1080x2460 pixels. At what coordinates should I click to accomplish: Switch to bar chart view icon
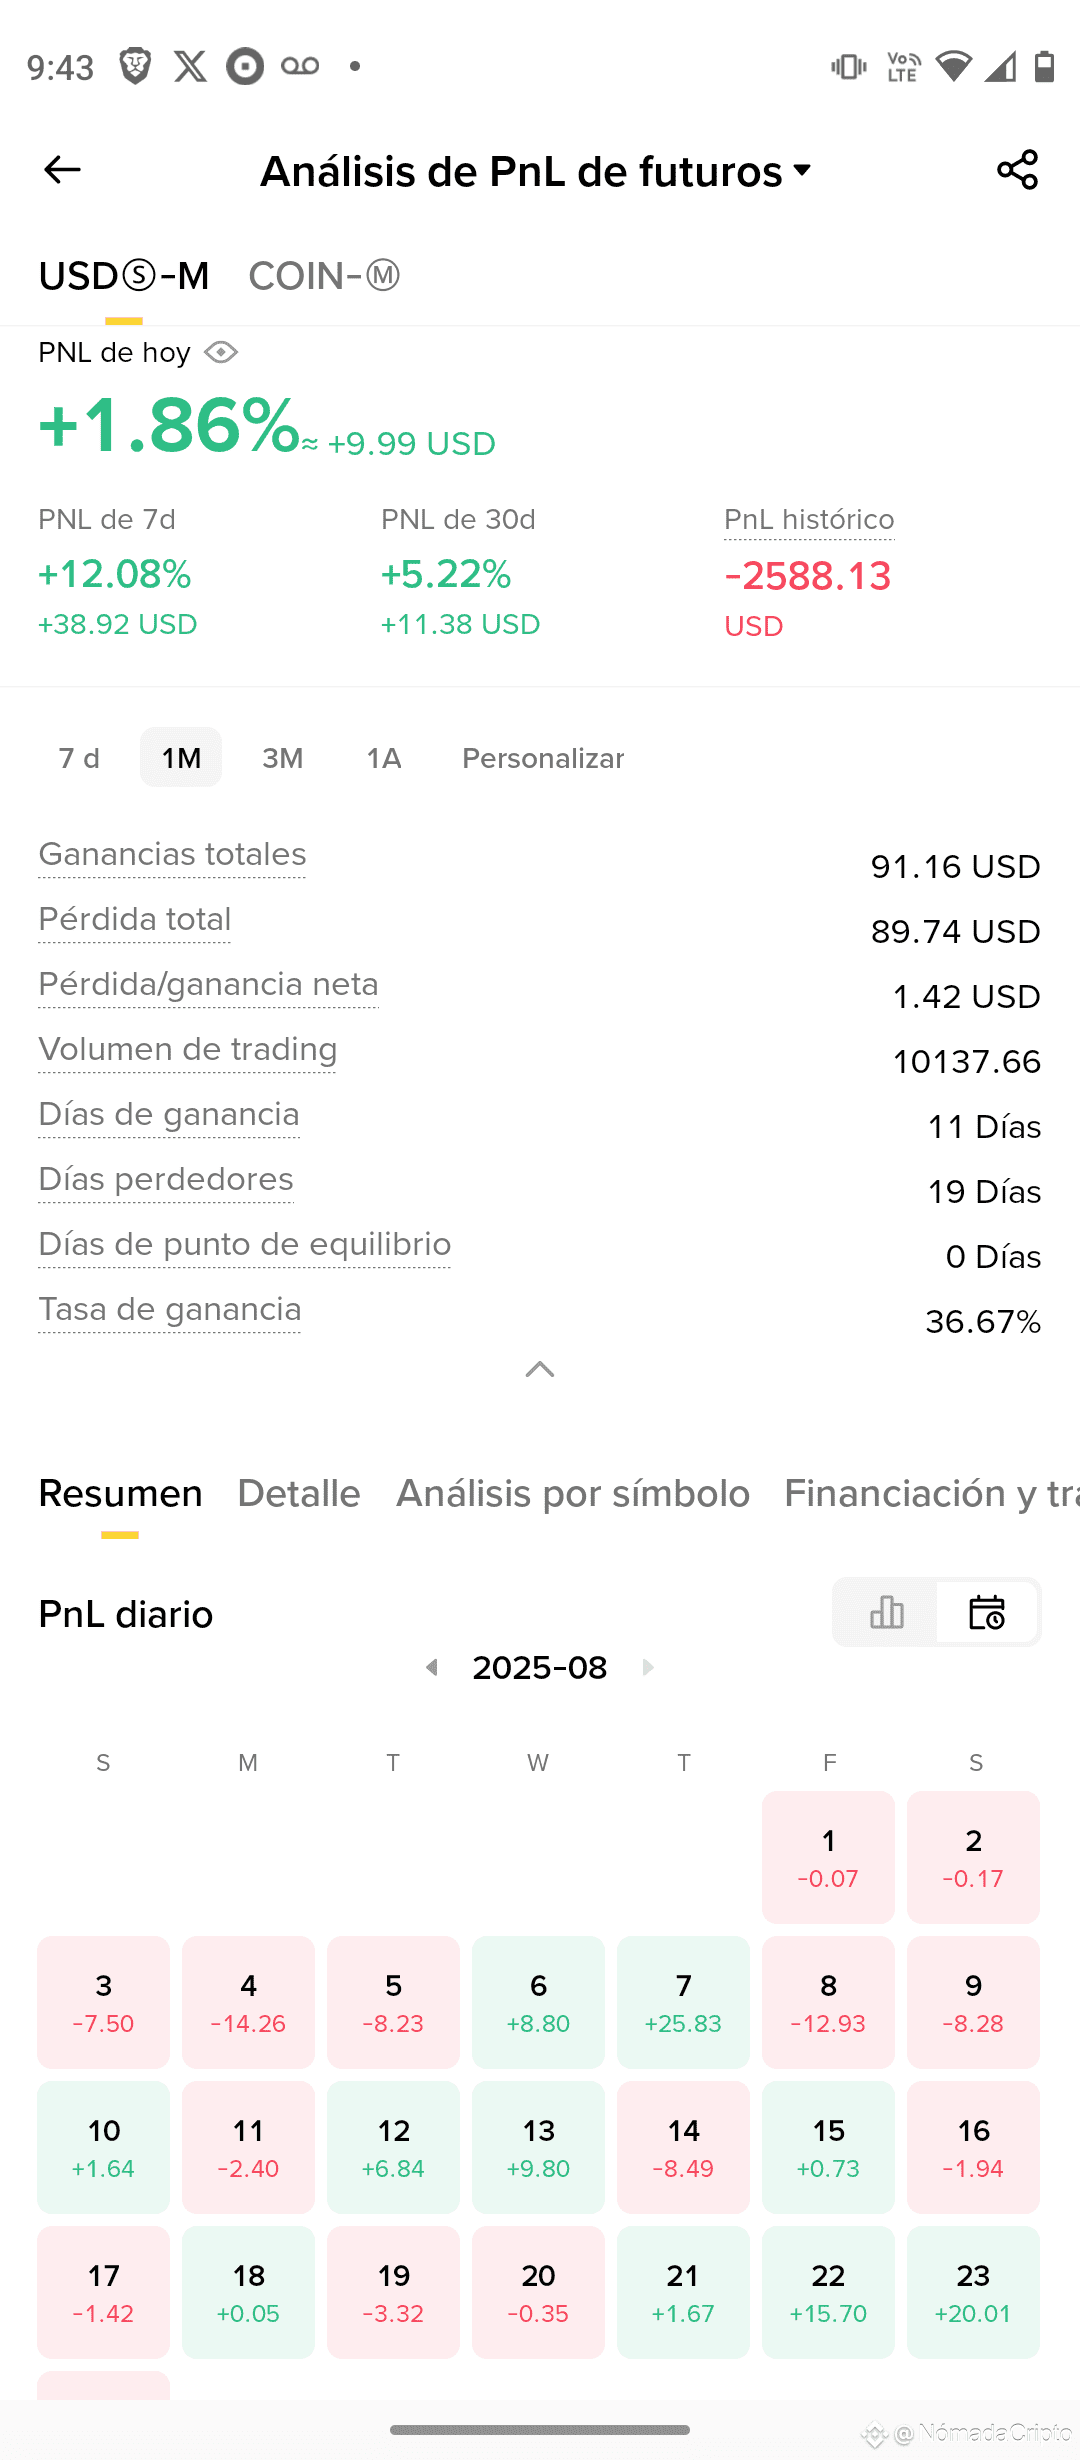pos(887,1612)
